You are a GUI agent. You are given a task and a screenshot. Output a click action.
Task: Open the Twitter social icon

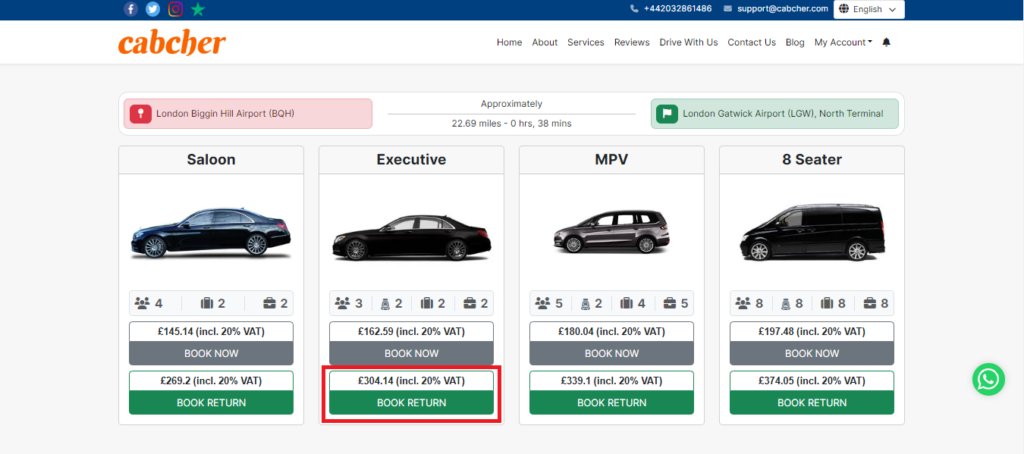click(153, 9)
